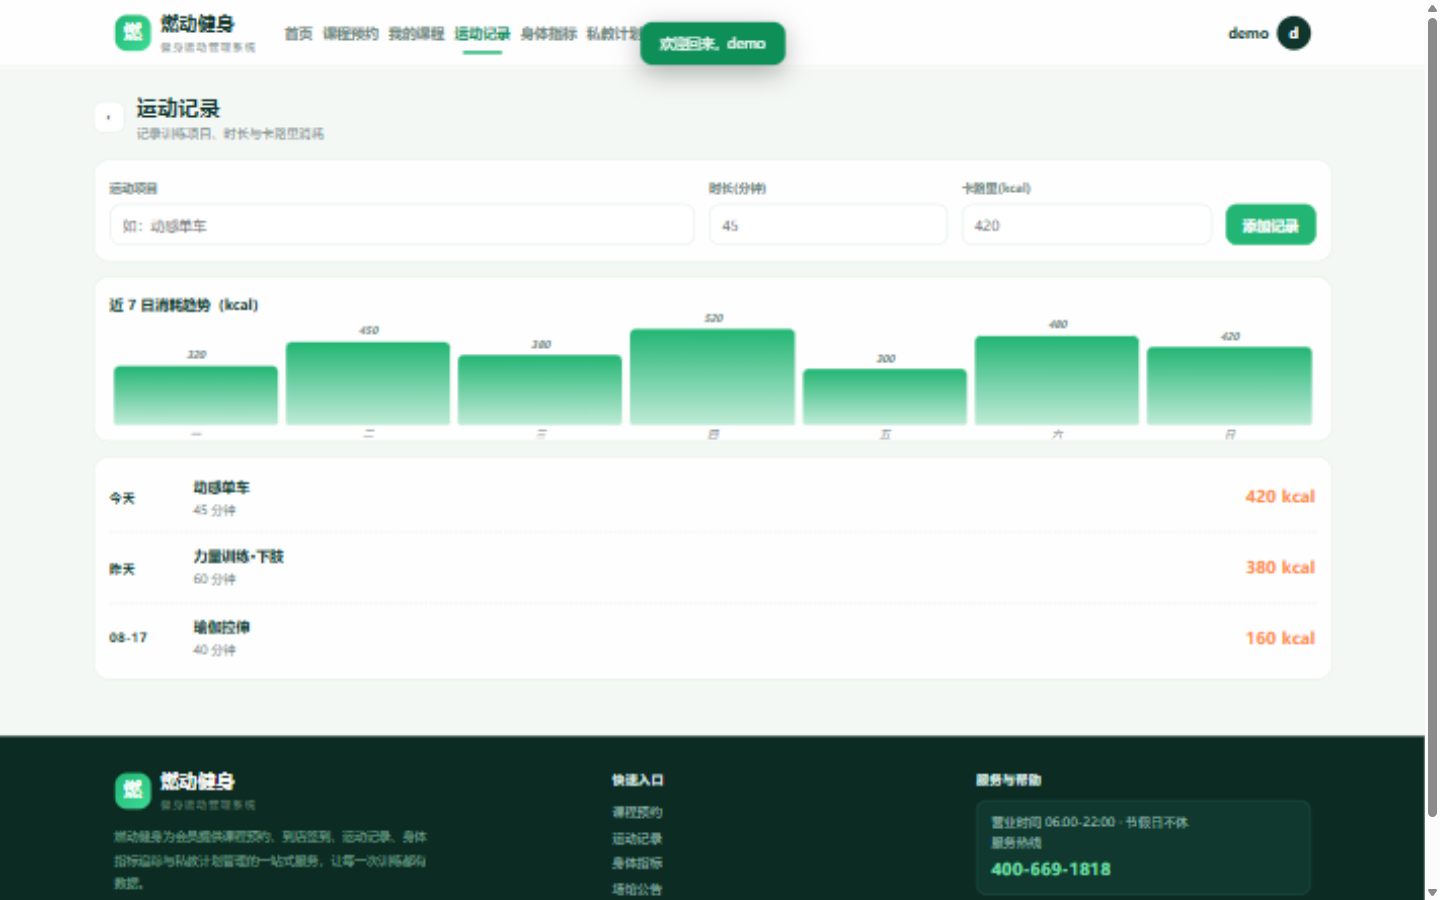Open 课程预约 in the top navigation

[350, 34]
